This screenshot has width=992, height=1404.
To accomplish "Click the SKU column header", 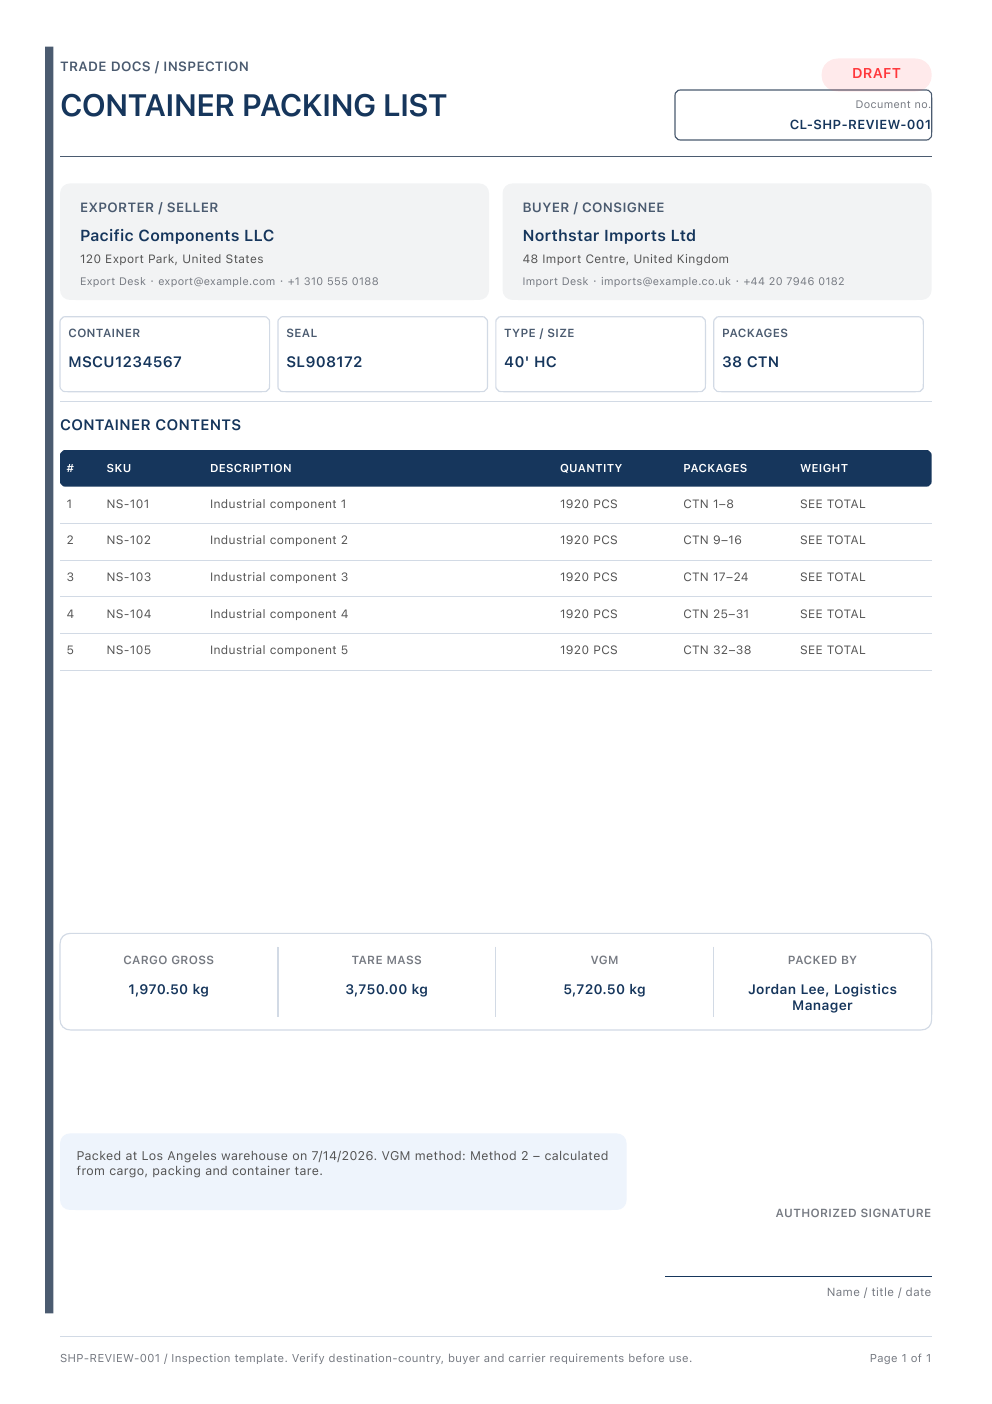I will pos(119,468).
